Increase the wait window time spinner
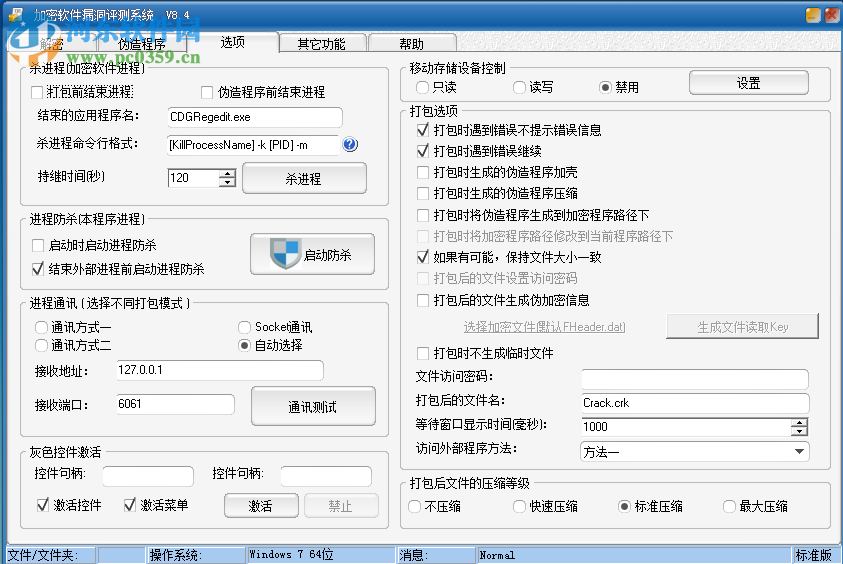843x564 pixels. pos(799,423)
